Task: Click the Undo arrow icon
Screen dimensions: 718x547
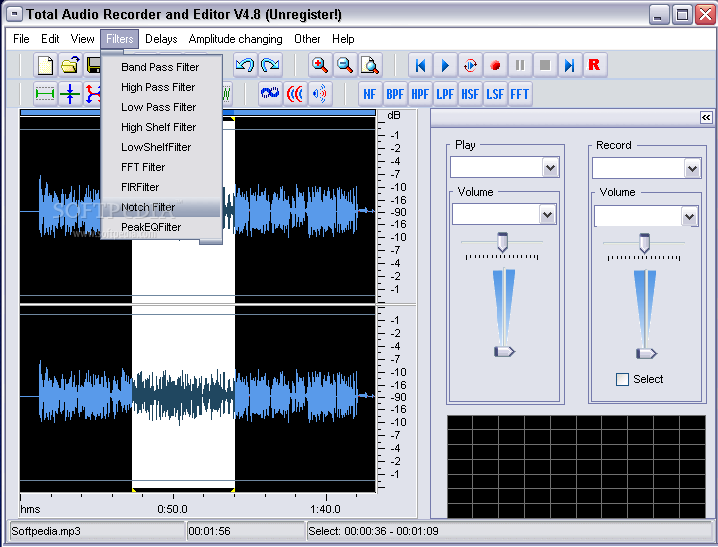Action: [x=245, y=65]
